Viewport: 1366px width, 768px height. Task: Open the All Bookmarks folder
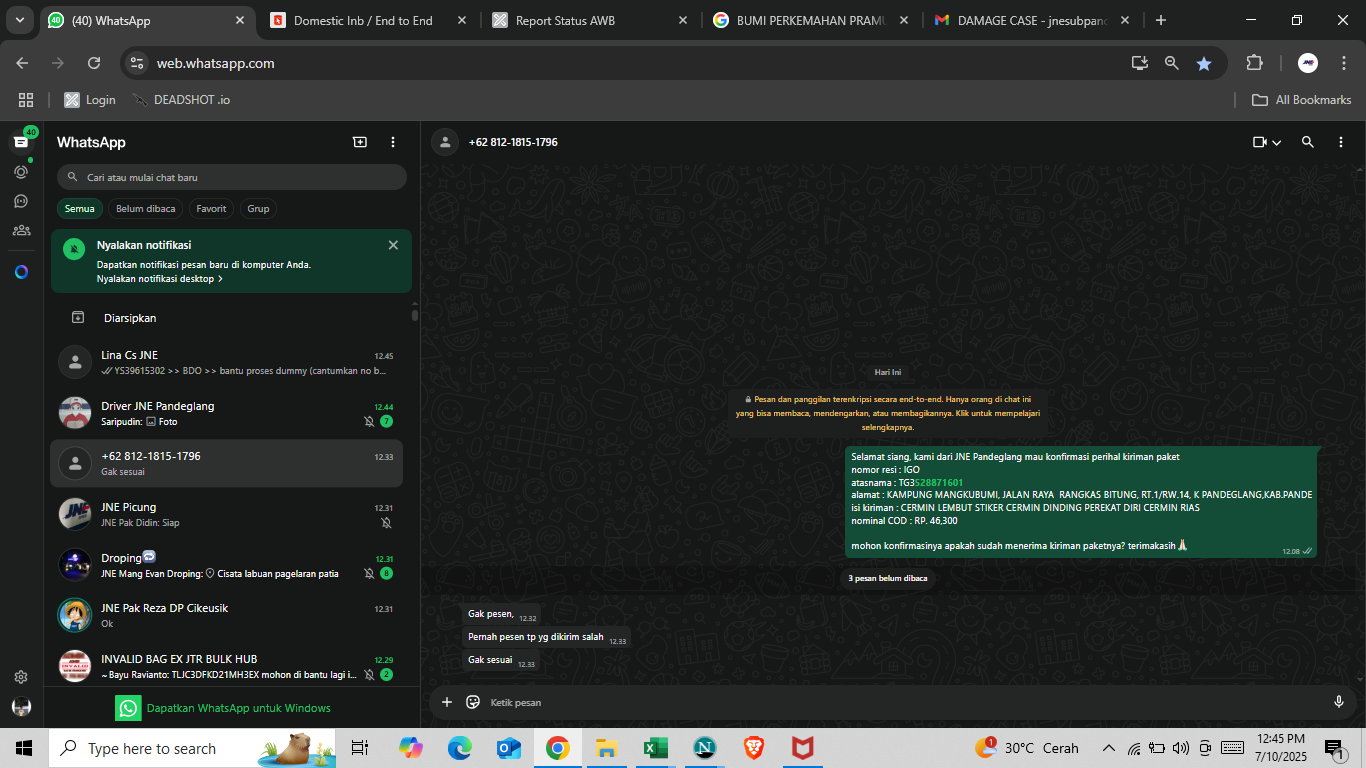click(1302, 100)
